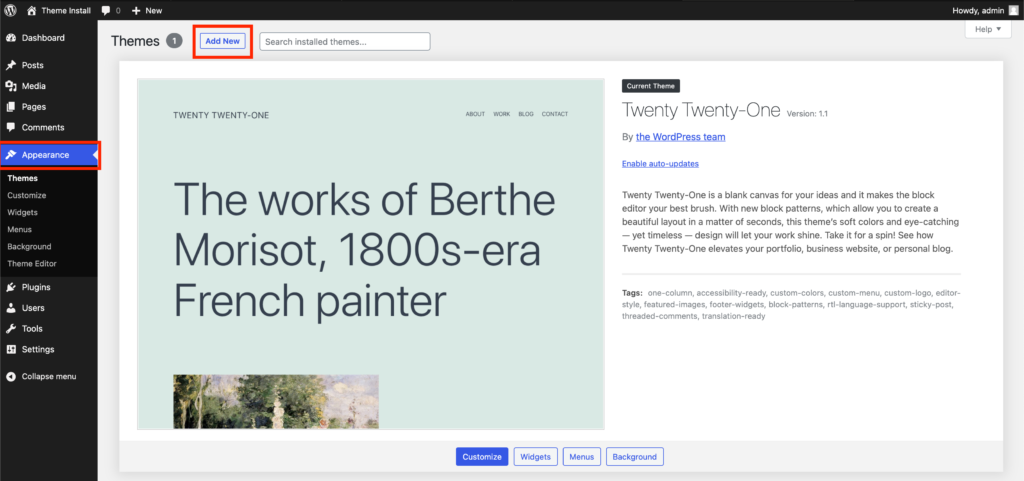Click the Widgets button below the theme

pos(536,457)
